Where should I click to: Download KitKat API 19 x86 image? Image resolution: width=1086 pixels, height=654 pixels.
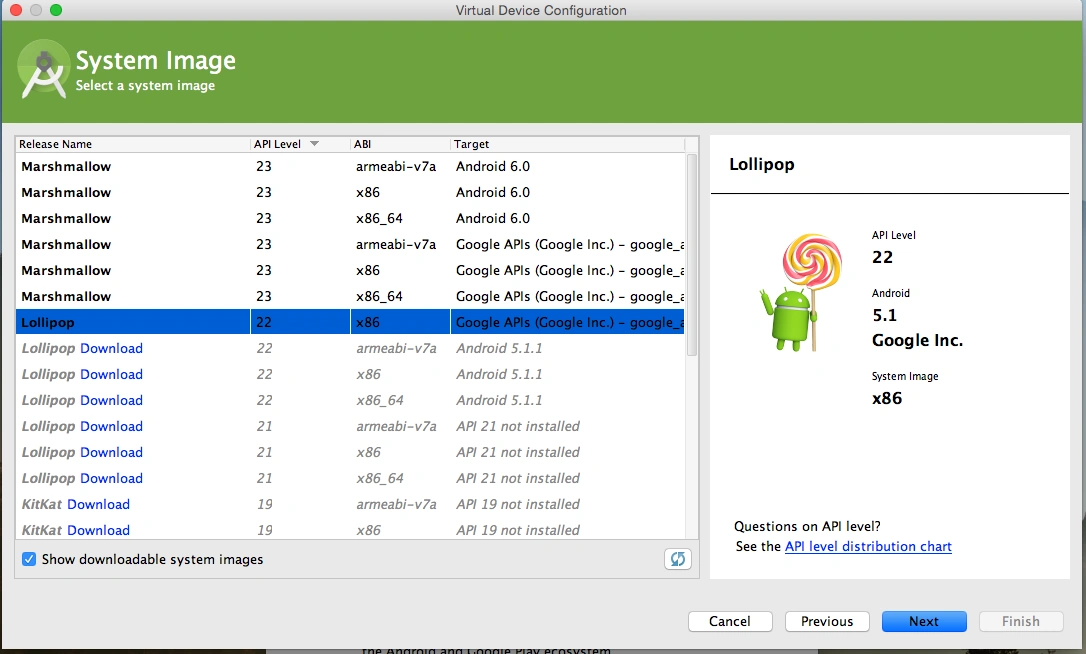(99, 530)
